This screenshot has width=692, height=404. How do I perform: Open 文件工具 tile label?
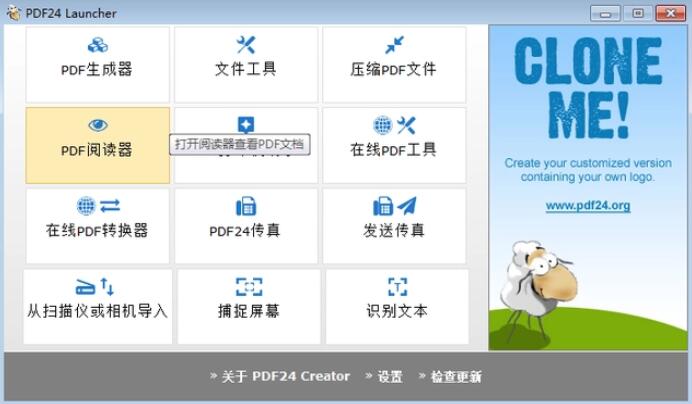(x=246, y=69)
